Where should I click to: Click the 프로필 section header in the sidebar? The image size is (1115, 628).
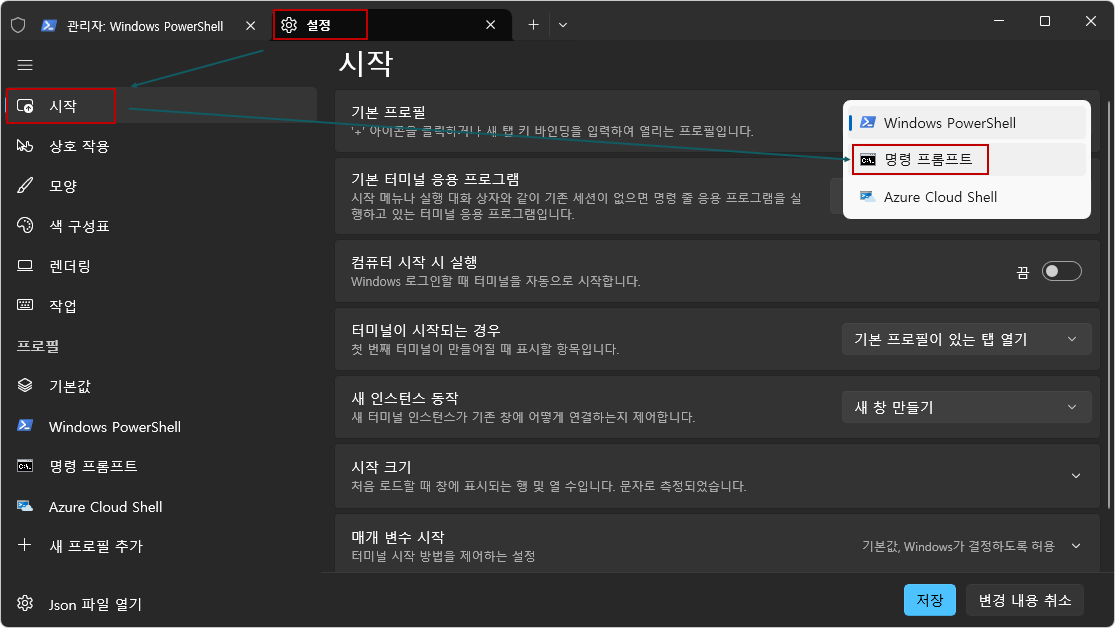[x=38, y=346]
